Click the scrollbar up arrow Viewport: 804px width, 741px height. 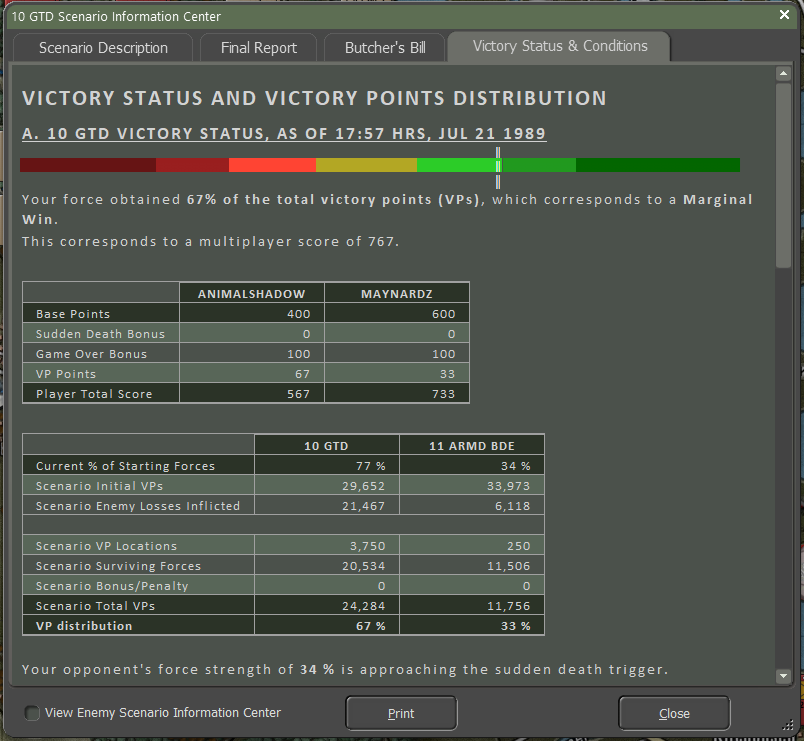(x=783, y=74)
